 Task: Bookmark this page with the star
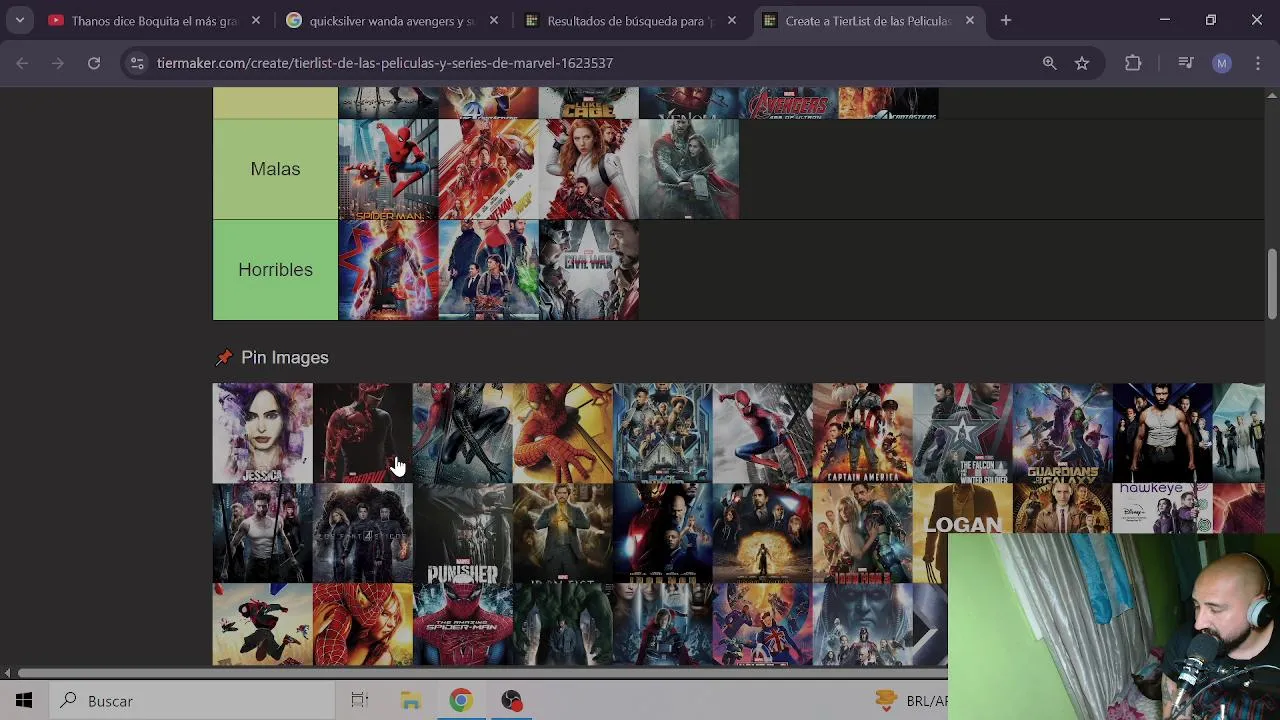tap(1082, 63)
